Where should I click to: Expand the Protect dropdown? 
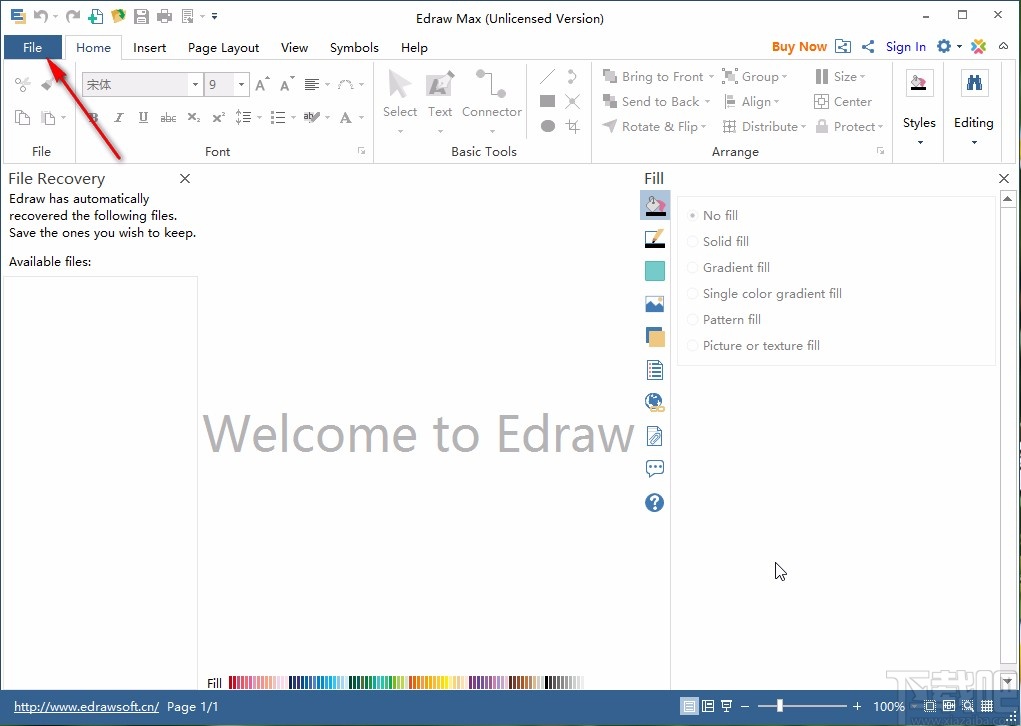click(x=880, y=126)
